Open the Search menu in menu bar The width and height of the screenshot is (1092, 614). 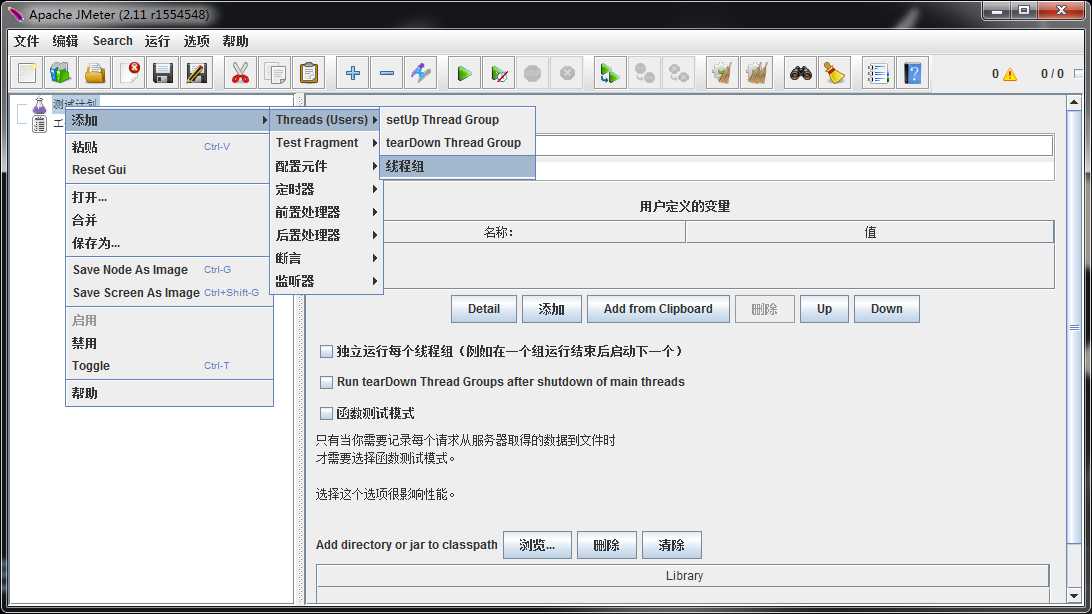(x=112, y=41)
